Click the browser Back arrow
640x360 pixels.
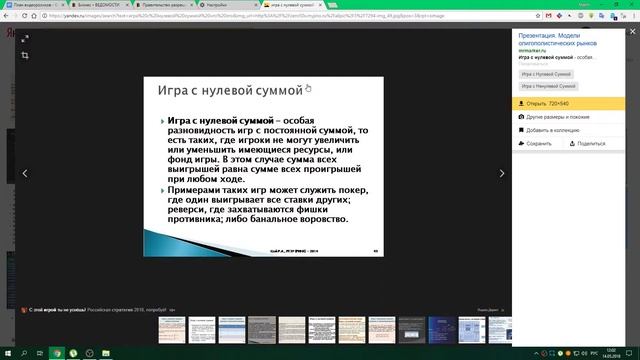point(6,16)
